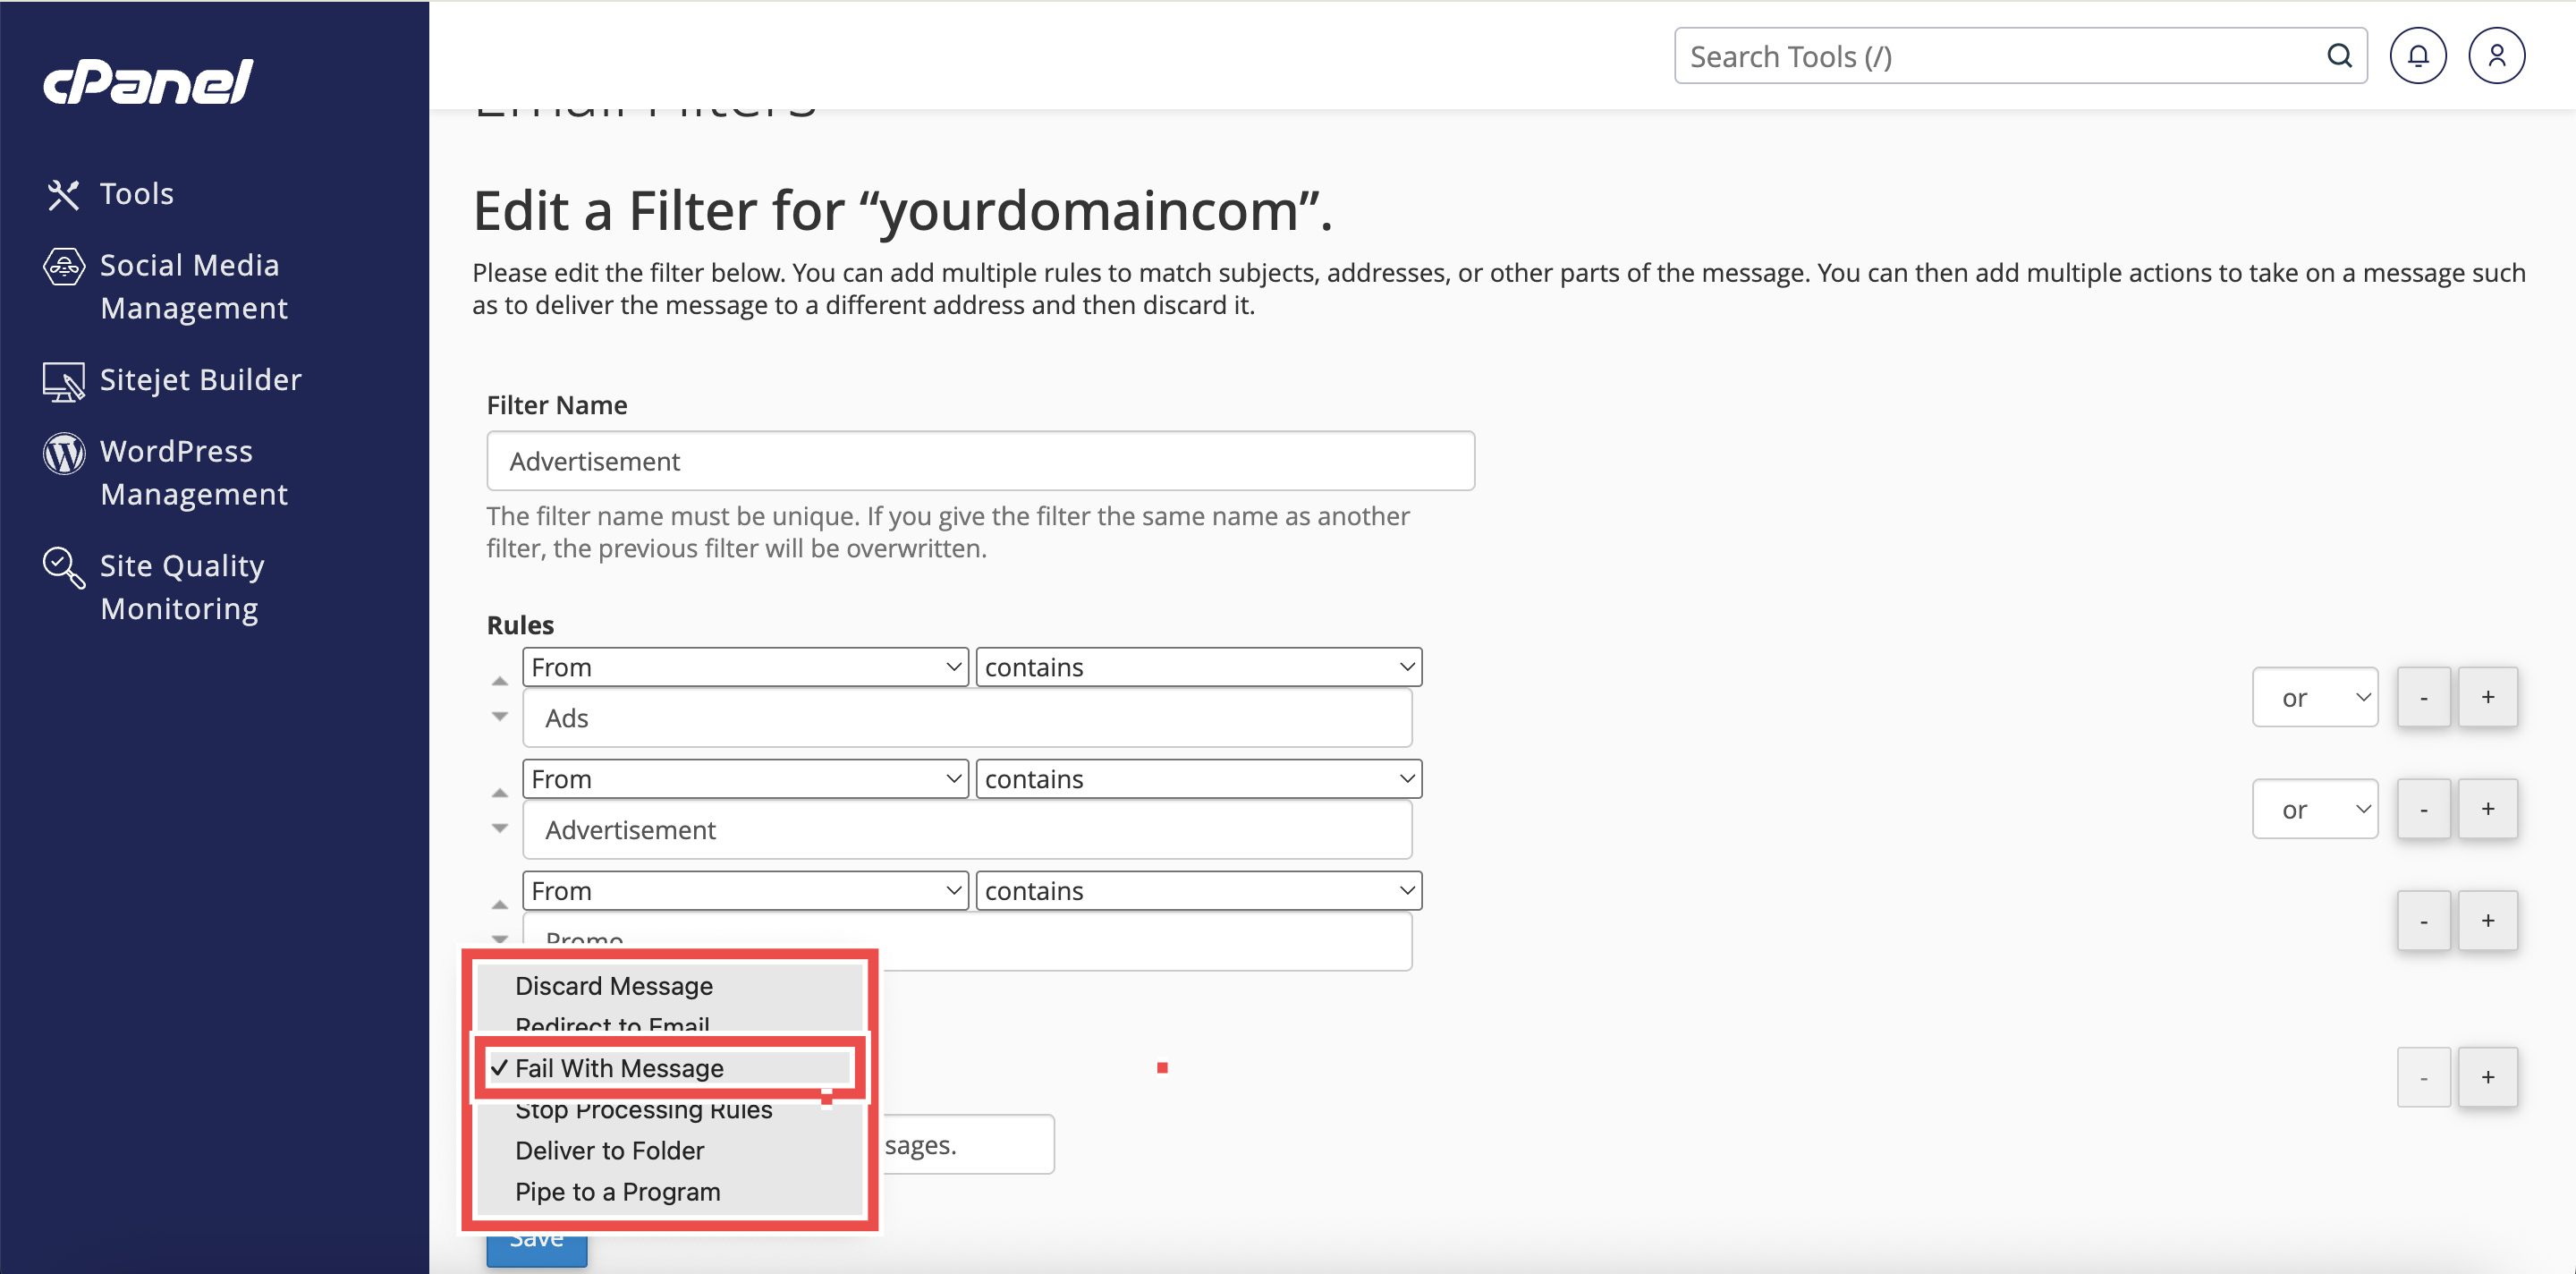The width and height of the screenshot is (2576, 1274).
Task: Pick Pipe to a Program option
Action: pos(617,1191)
